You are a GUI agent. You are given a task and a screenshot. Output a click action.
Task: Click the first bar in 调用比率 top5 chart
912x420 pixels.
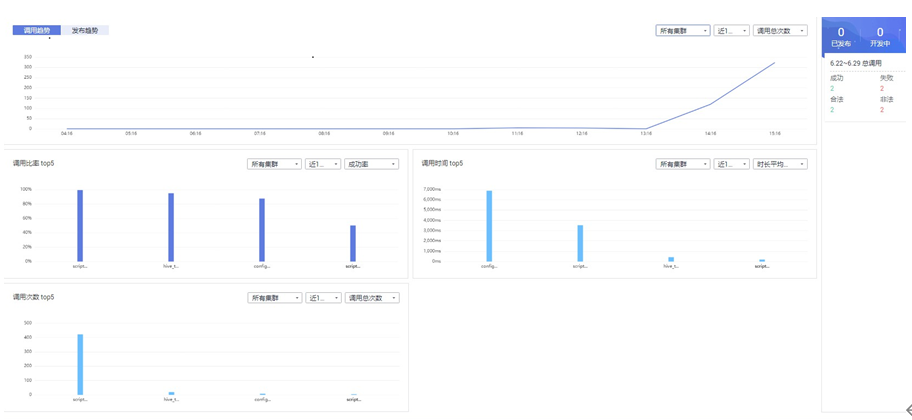click(80, 225)
